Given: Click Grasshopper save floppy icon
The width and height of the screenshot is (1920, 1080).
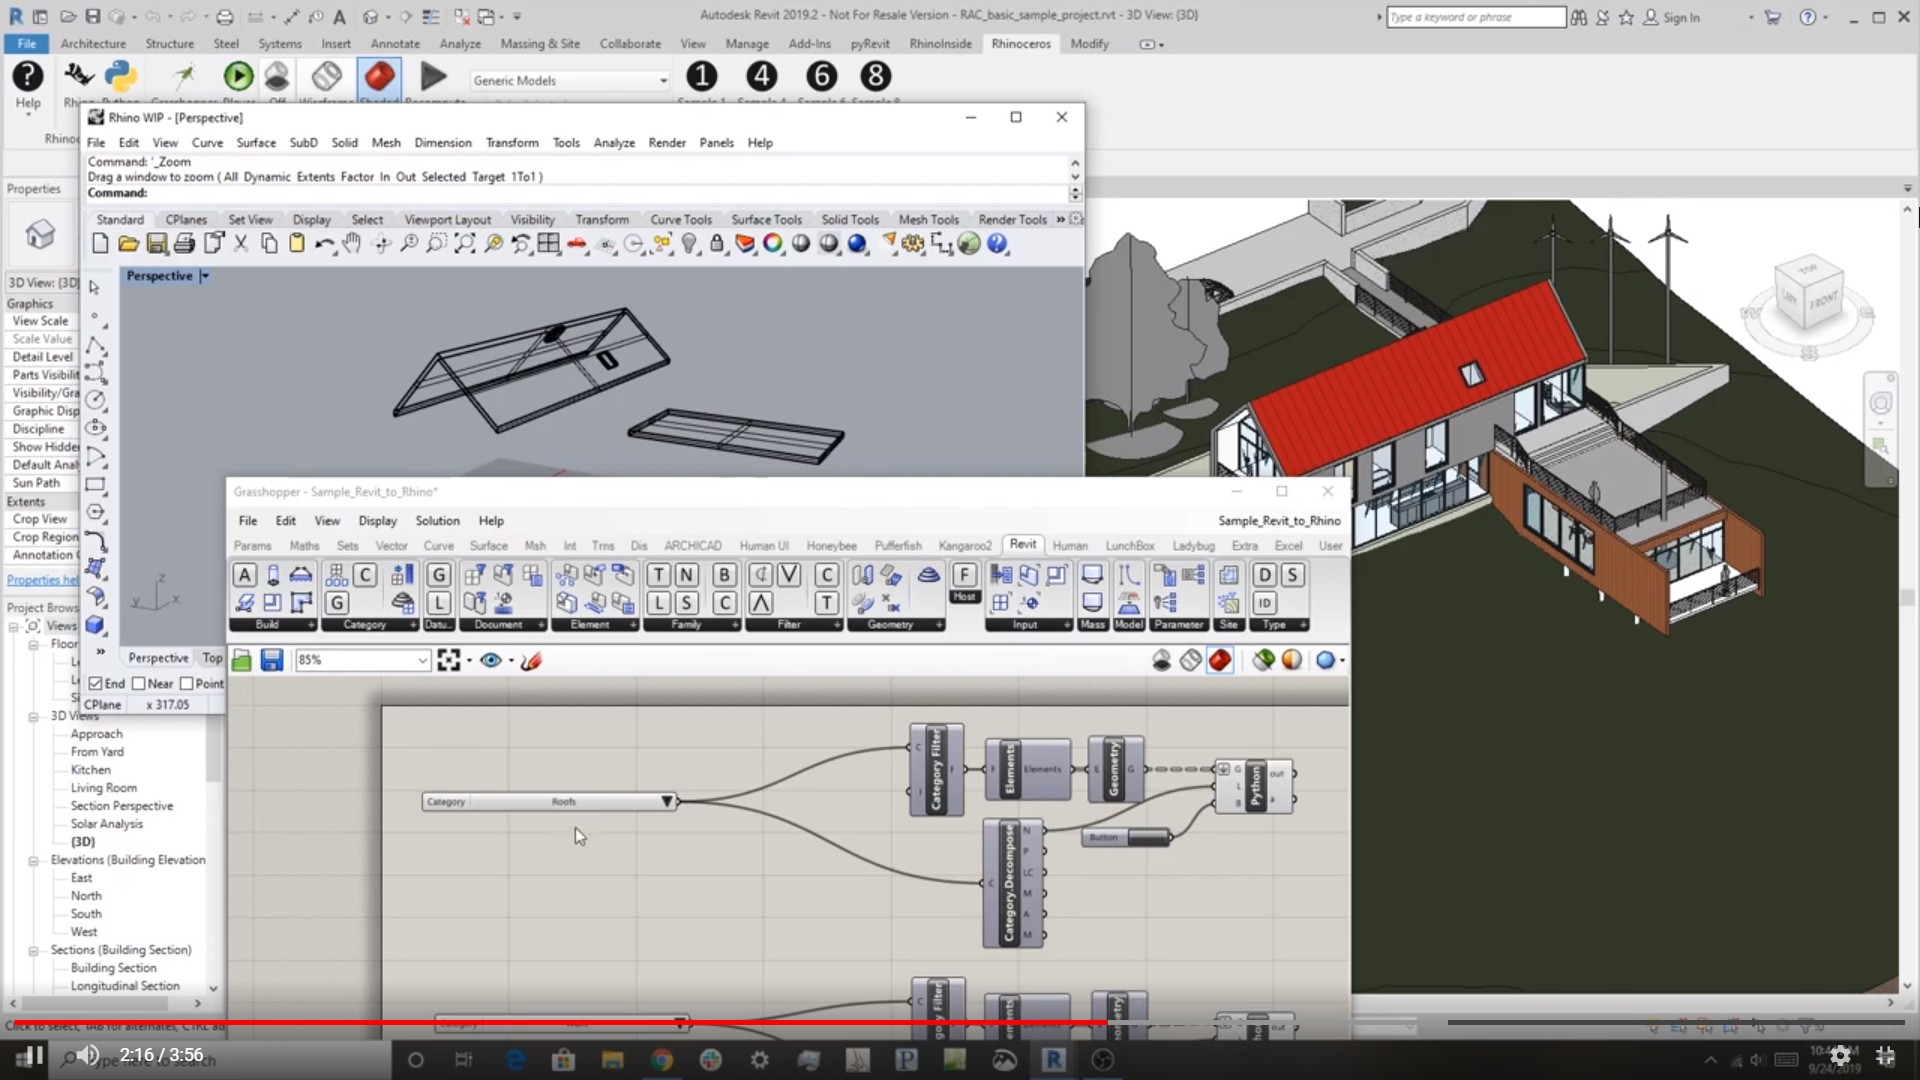Looking at the screenshot, I should [272, 660].
